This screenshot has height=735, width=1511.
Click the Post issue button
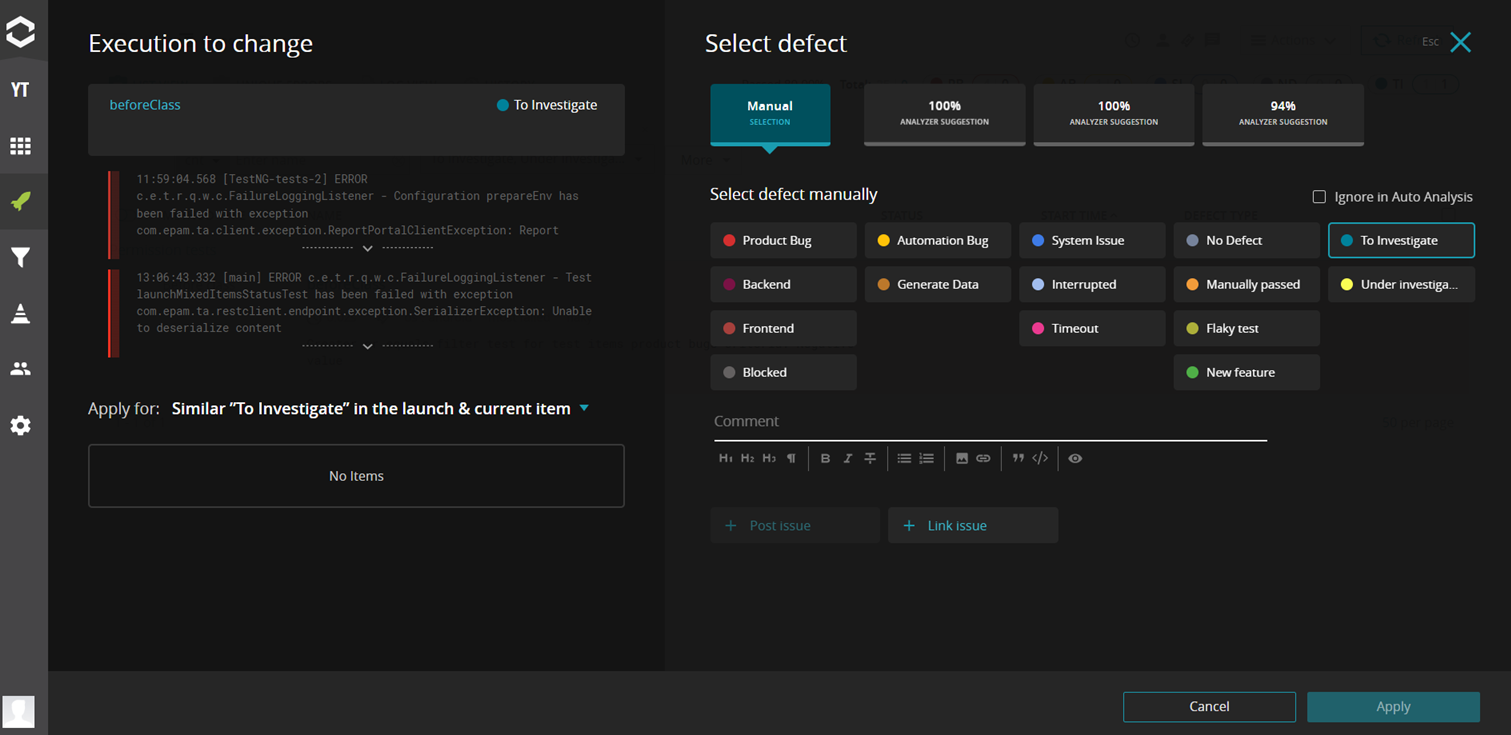795,525
